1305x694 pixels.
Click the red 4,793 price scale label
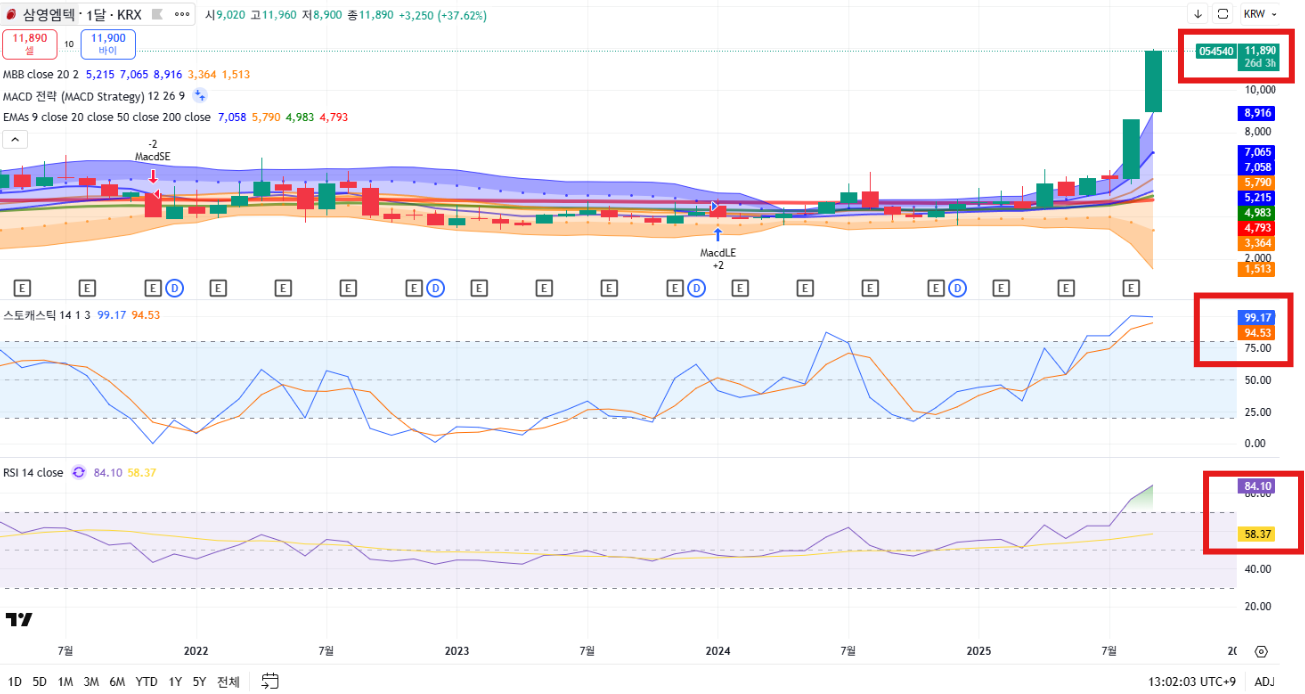[x=1258, y=228]
